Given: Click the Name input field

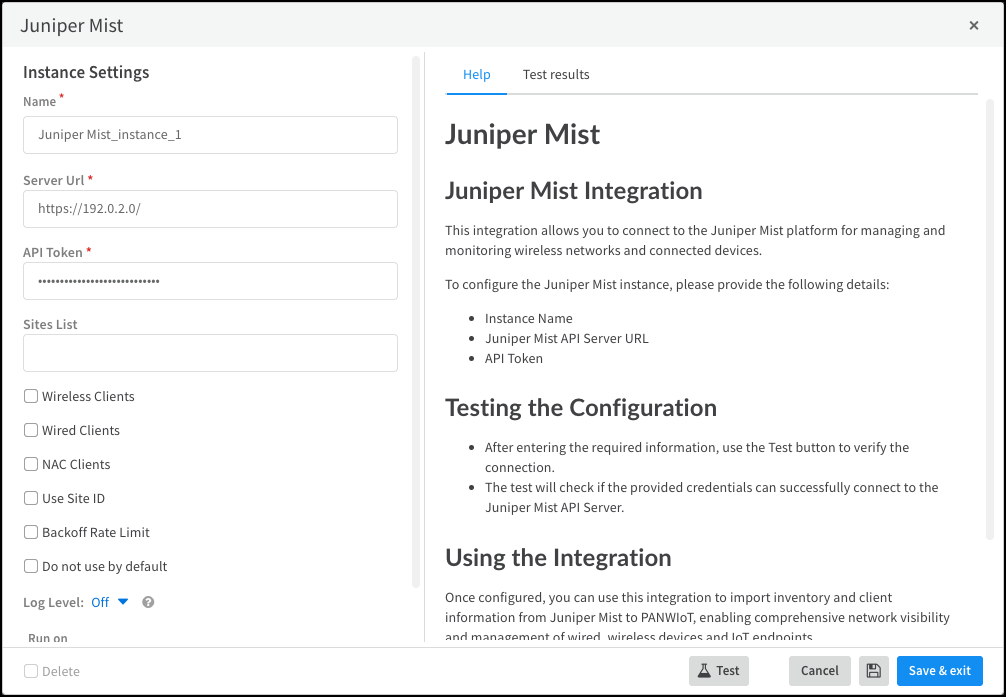Looking at the screenshot, I should tap(210, 135).
